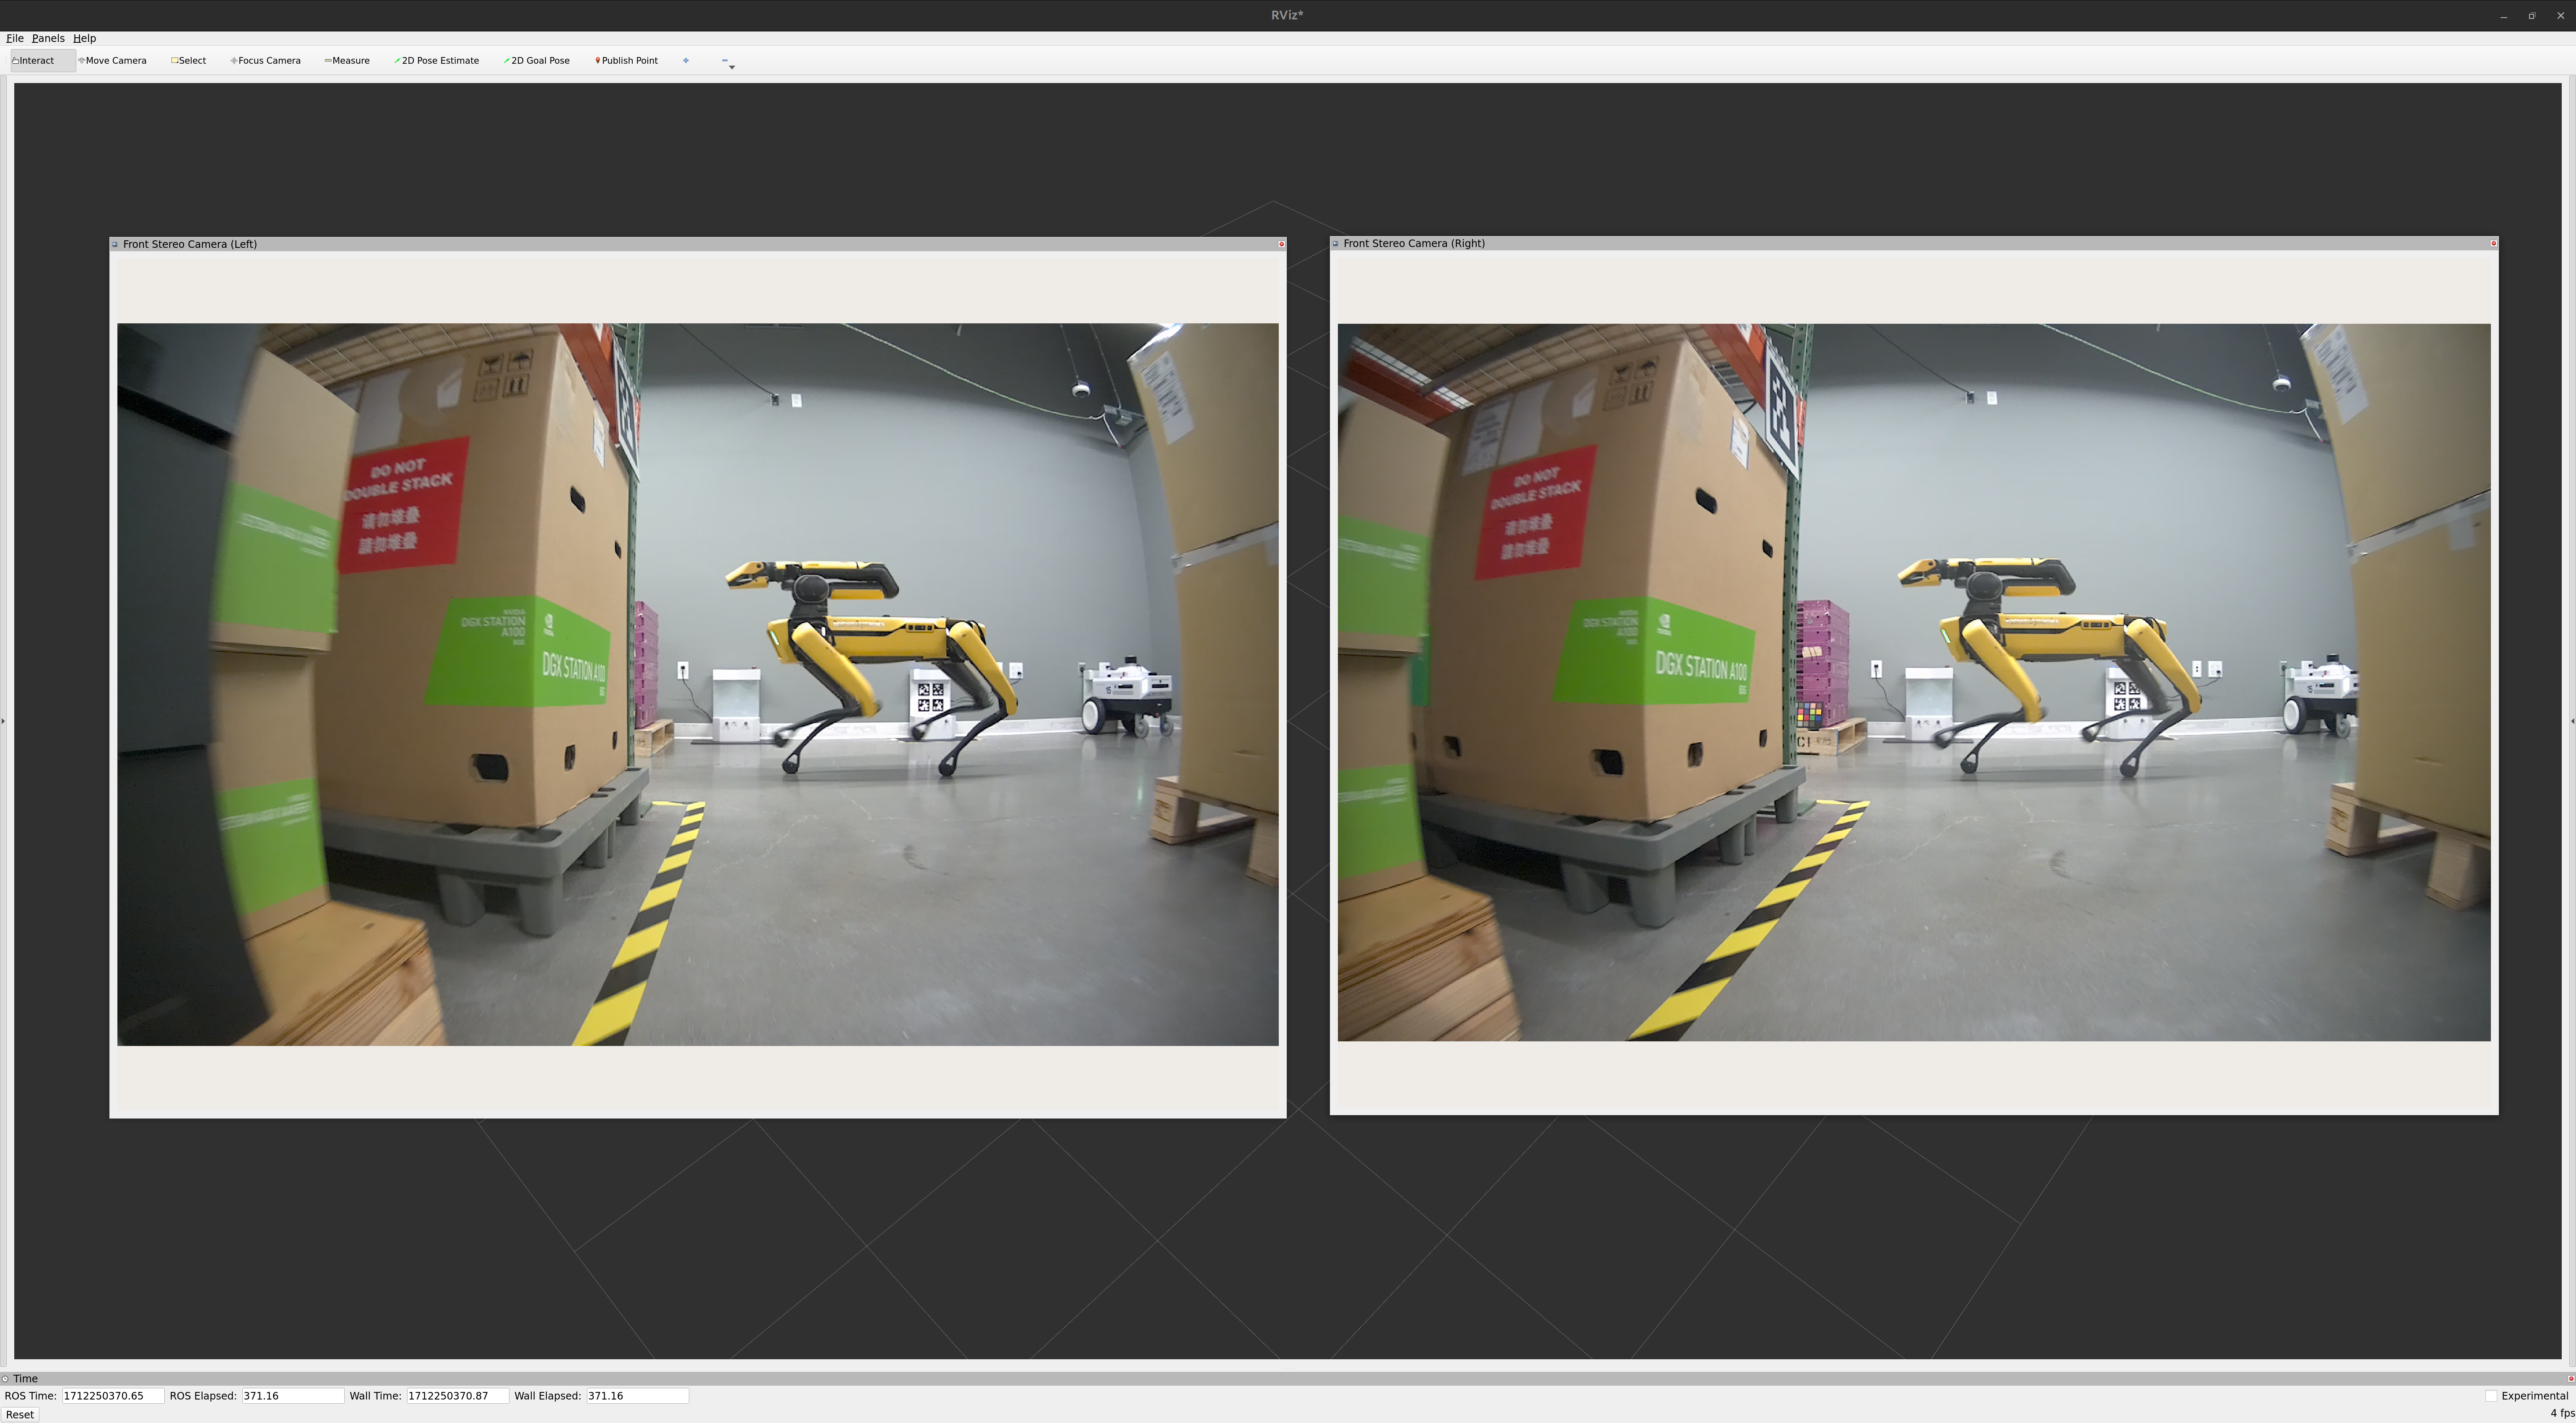This screenshot has height=1423, width=2576.
Task: Activate the Move Camera tool
Action: (113, 61)
